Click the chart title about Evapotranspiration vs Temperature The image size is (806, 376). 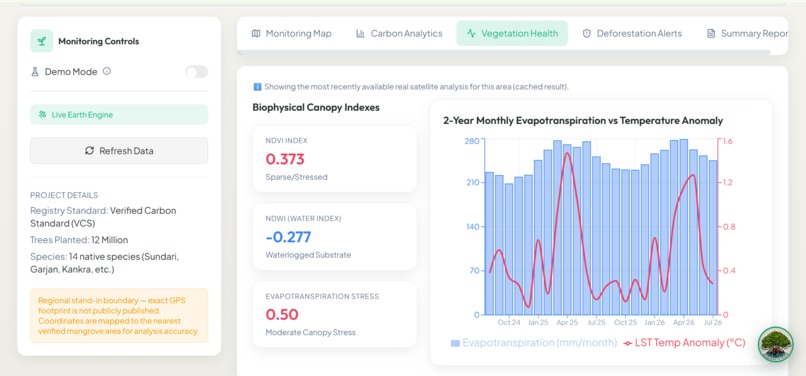[x=583, y=121]
